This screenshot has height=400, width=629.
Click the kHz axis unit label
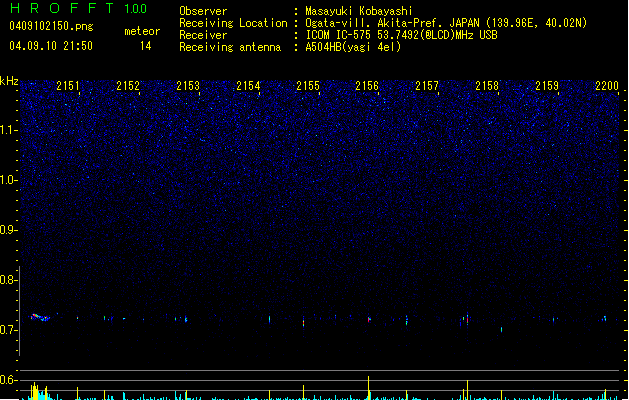click(x=9, y=81)
